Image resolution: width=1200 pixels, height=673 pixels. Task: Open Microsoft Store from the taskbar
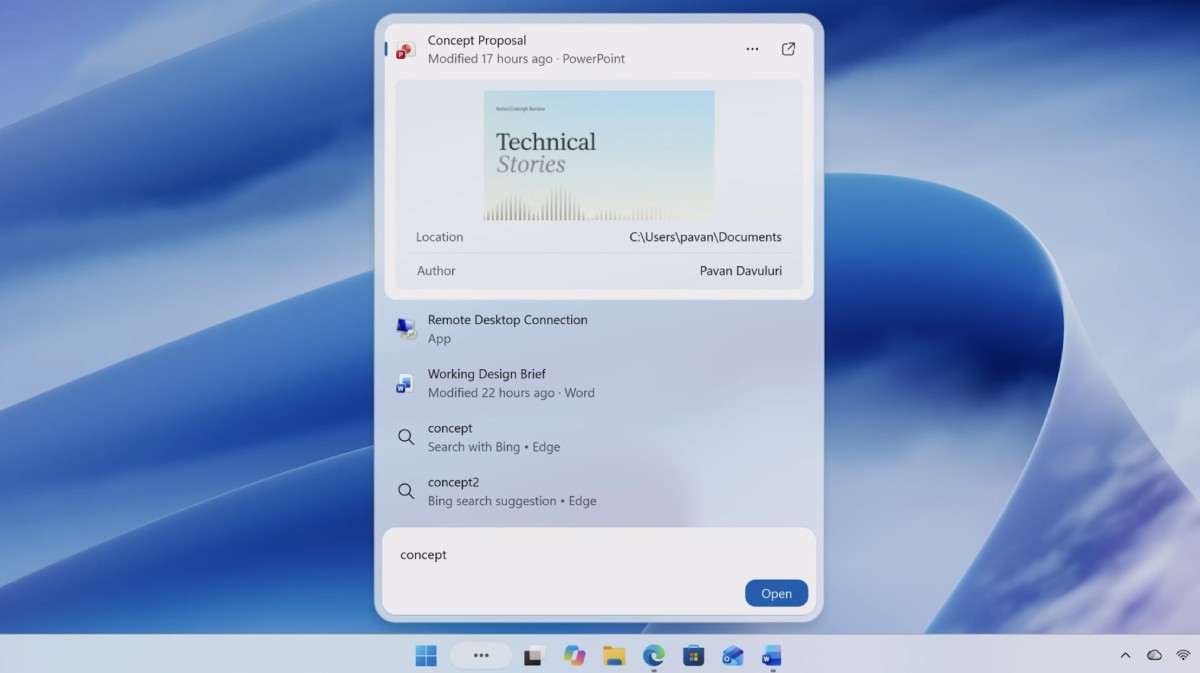(x=693, y=656)
